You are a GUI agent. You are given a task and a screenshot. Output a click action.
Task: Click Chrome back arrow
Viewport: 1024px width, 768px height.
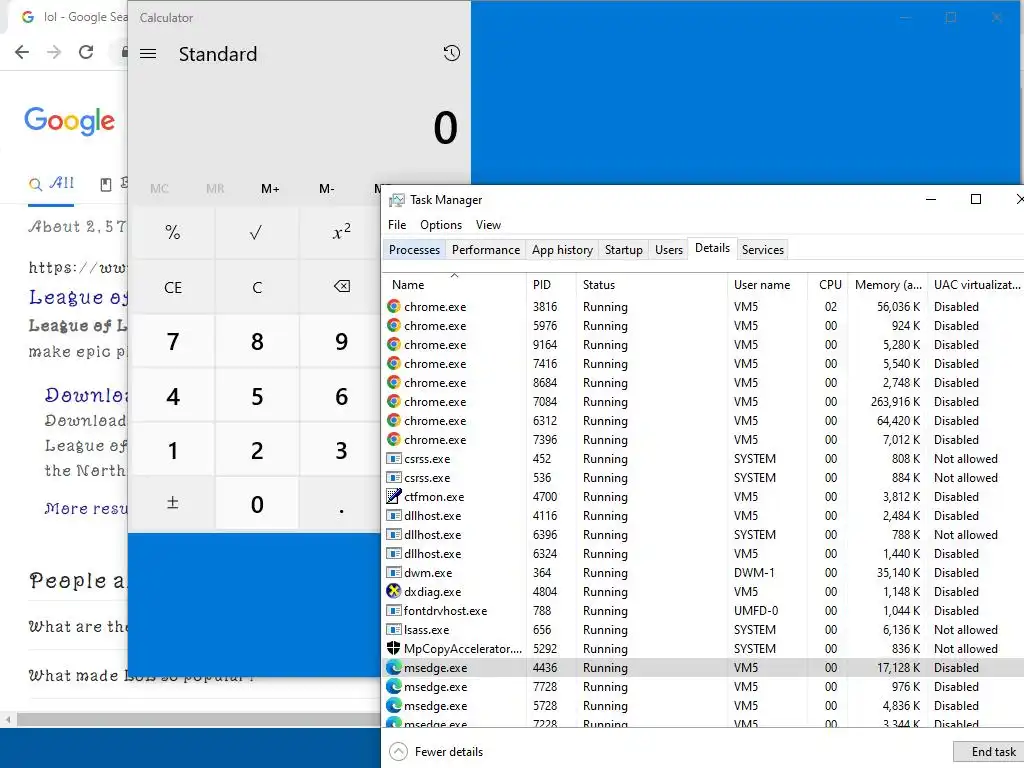coord(22,52)
